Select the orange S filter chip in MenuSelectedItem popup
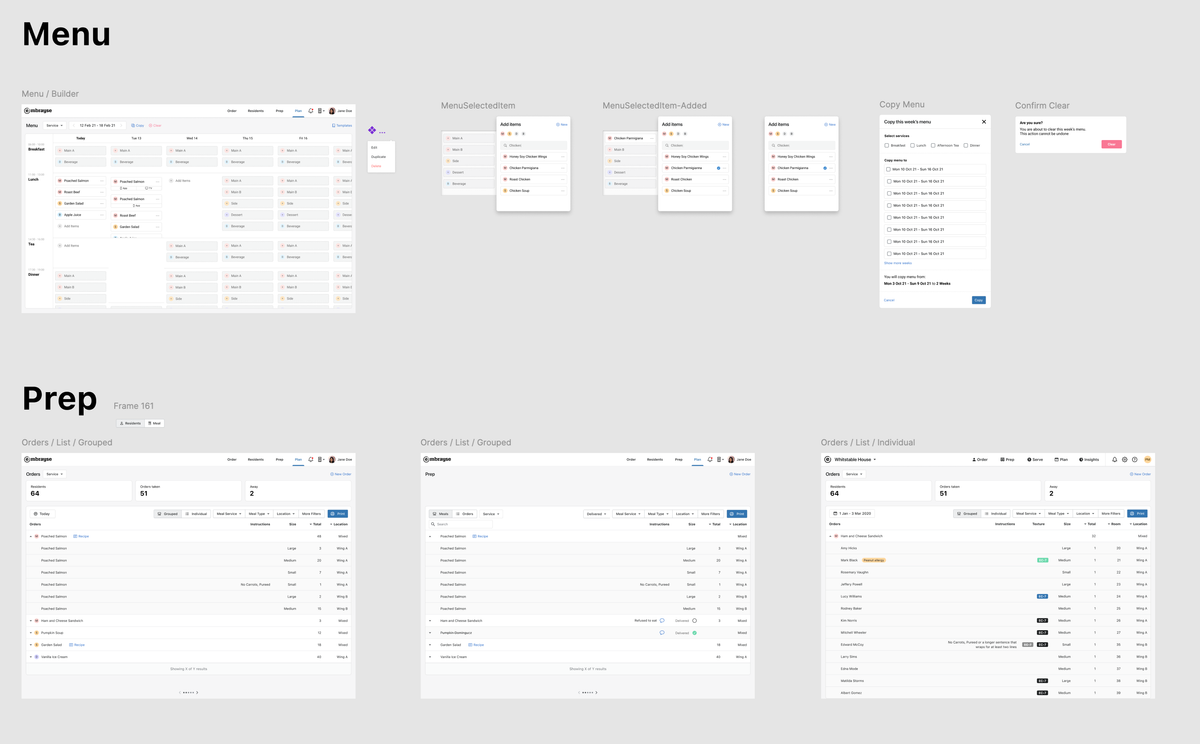This screenshot has width=1200, height=744. pyautogui.click(x=510, y=134)
